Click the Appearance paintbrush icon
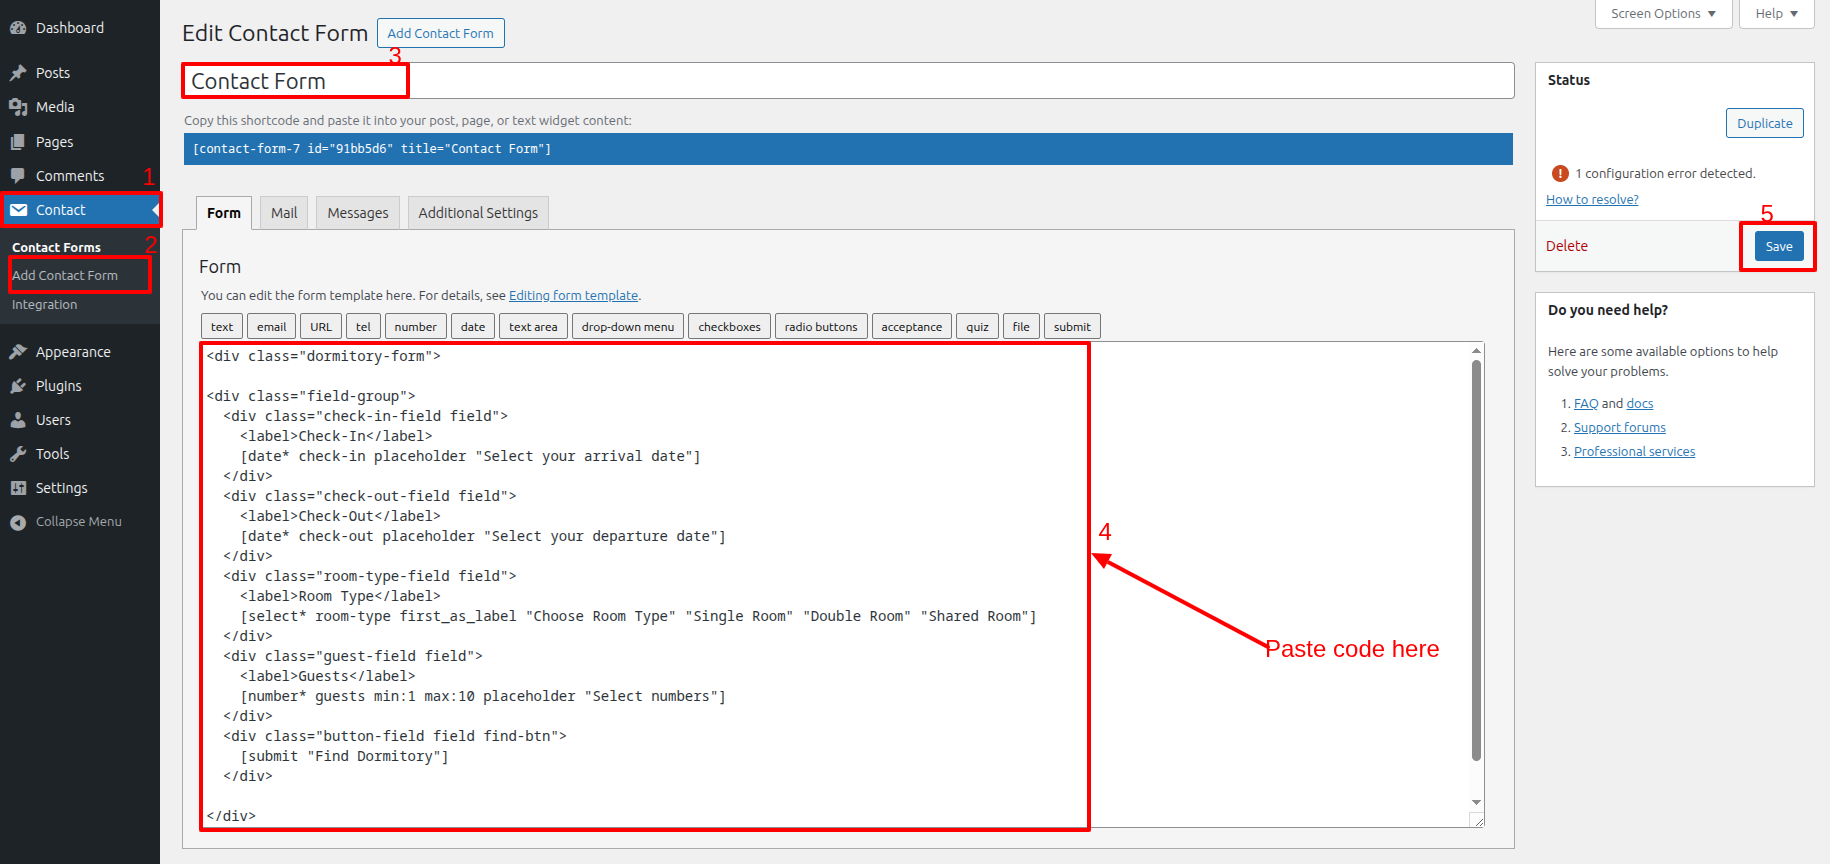This screenshot has width=1830, height=864. pos(18,352)
